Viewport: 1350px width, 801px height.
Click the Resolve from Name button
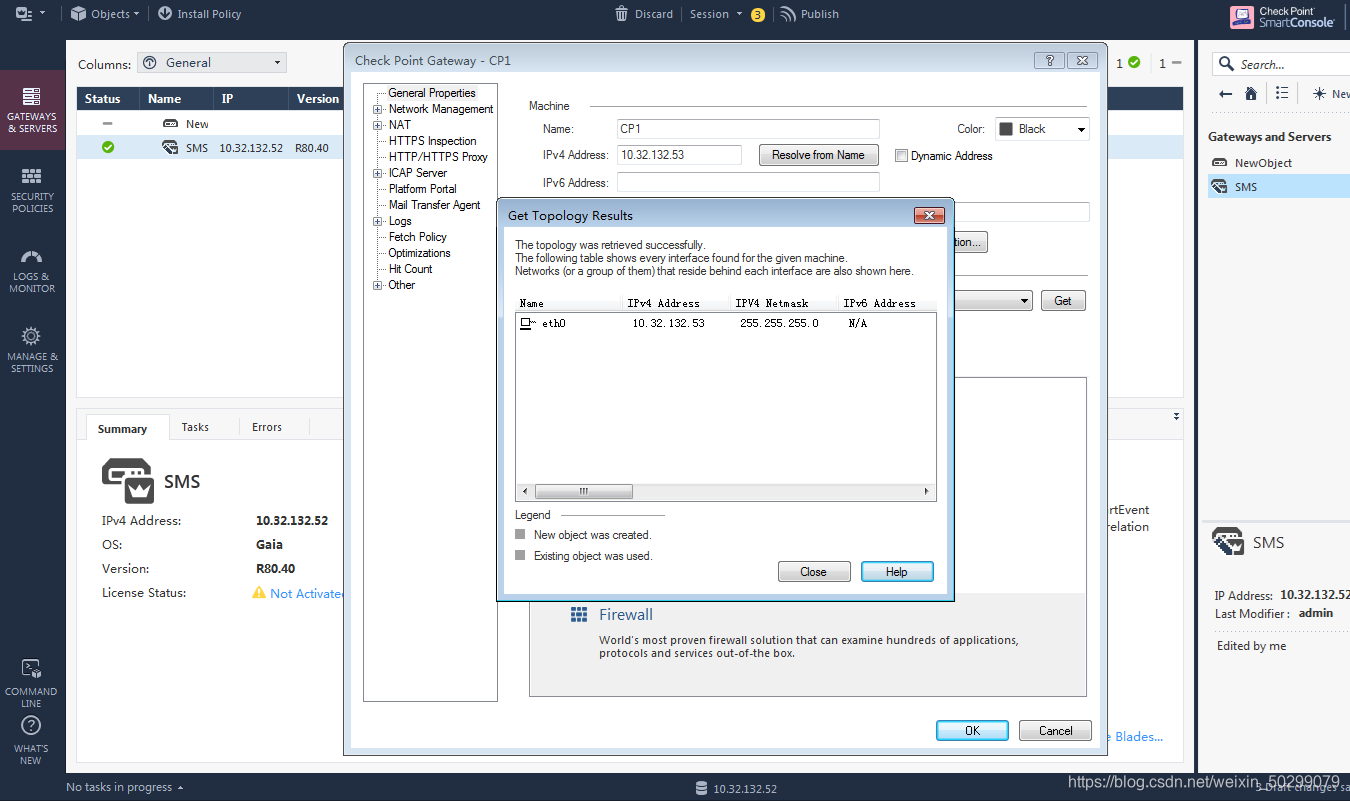coord(818,155)
